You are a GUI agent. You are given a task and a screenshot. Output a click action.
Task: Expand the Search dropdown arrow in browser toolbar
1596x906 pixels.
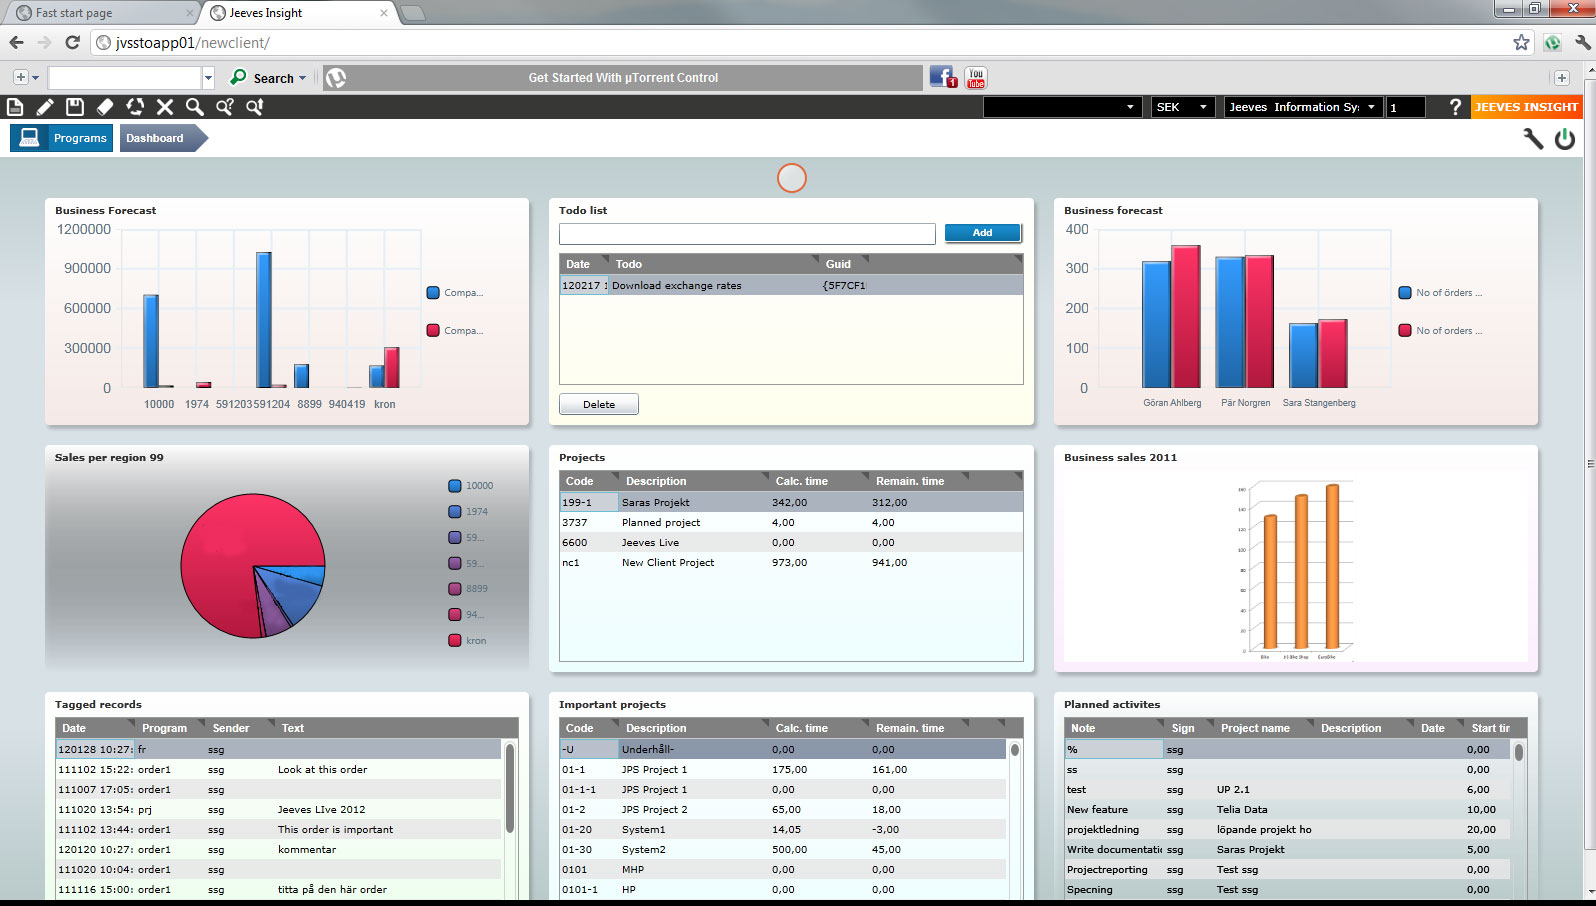tap(303, 78)
